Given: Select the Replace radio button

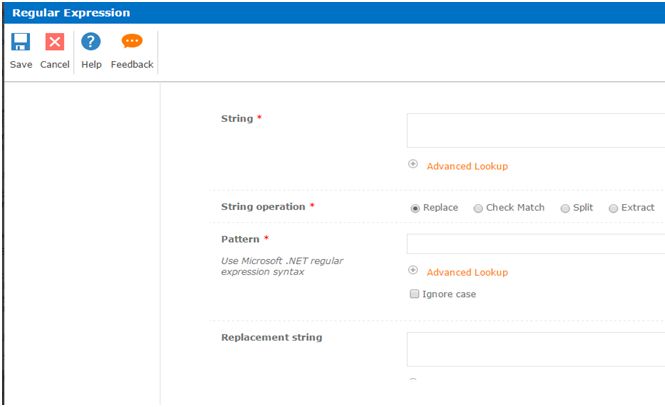Looking at the screenshot, I should click(415, 208).
